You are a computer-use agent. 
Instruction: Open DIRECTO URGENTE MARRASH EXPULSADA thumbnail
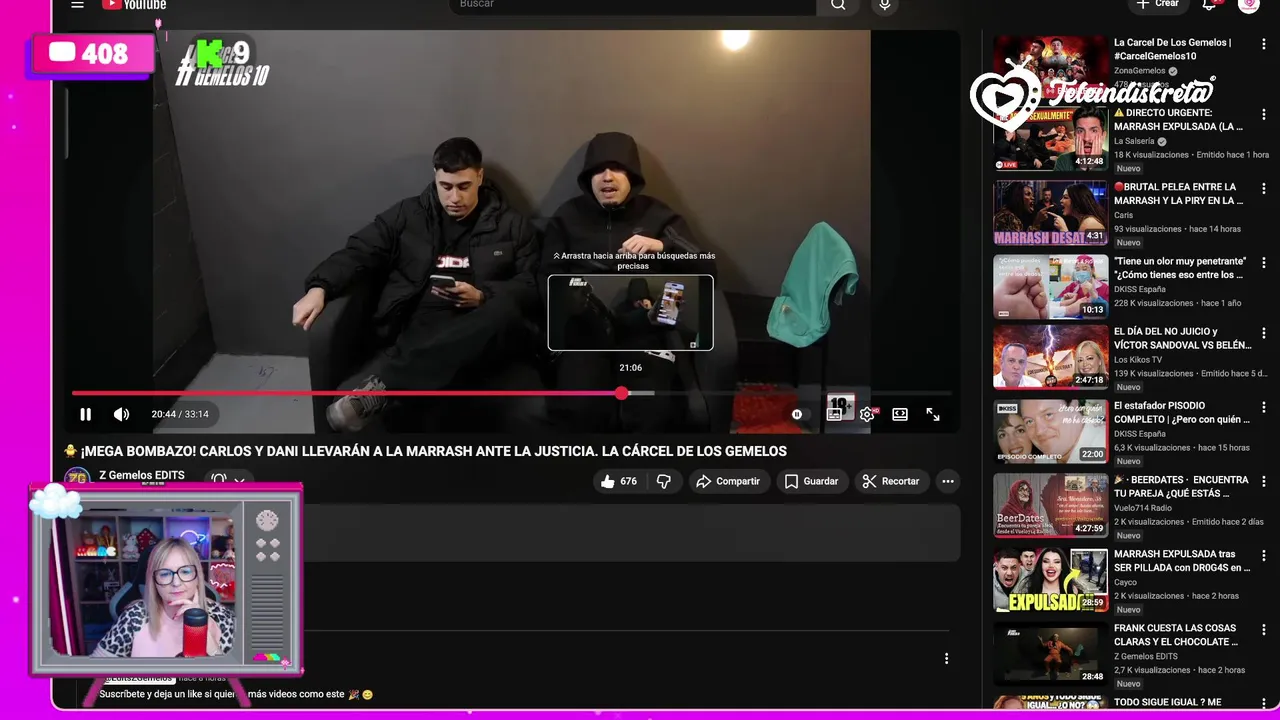(1050, 139)
